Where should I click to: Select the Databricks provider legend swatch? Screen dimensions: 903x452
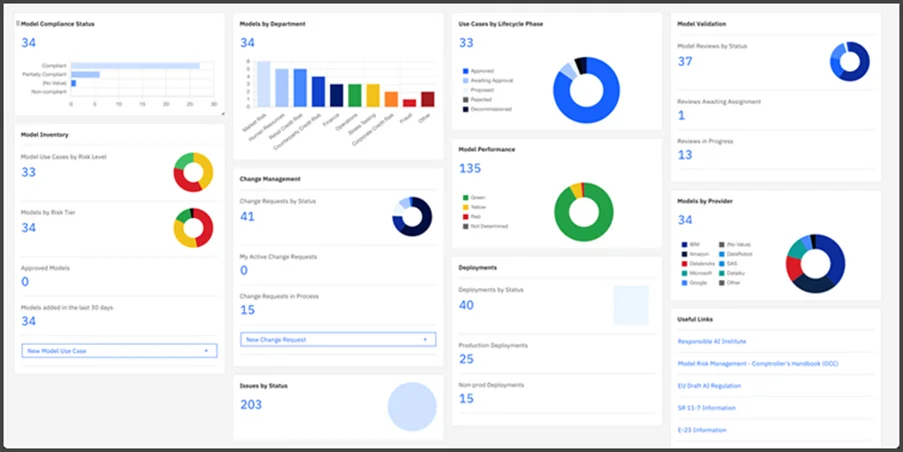684,263
